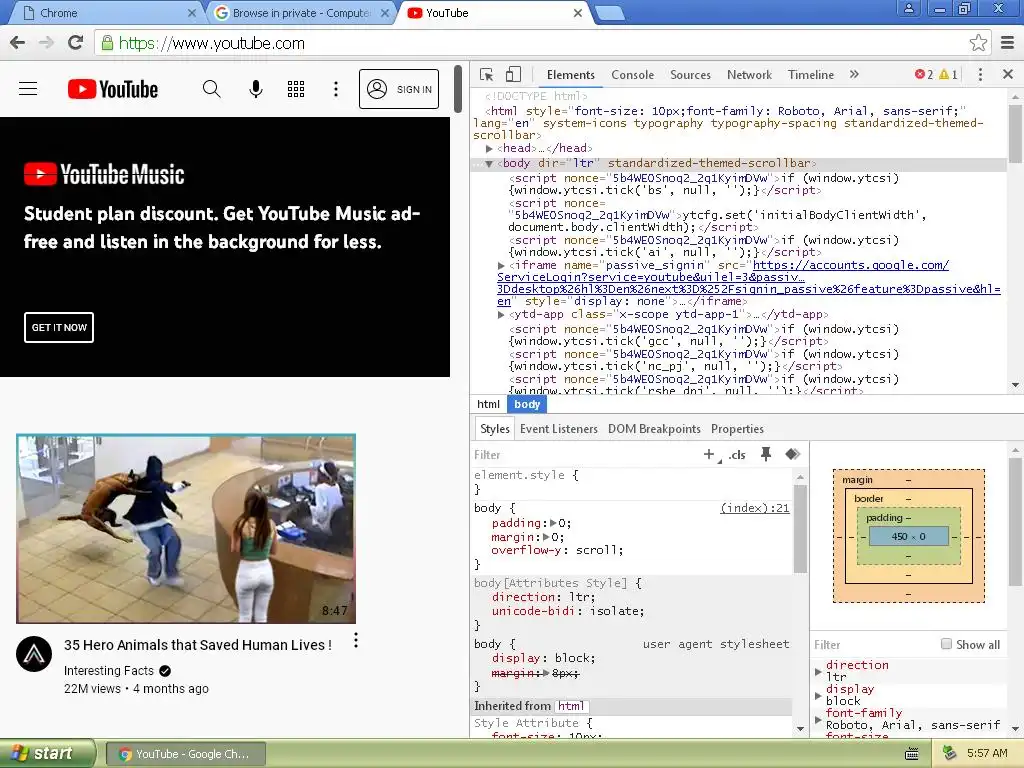
Task: Reload the page
Action: pos(76,43)
